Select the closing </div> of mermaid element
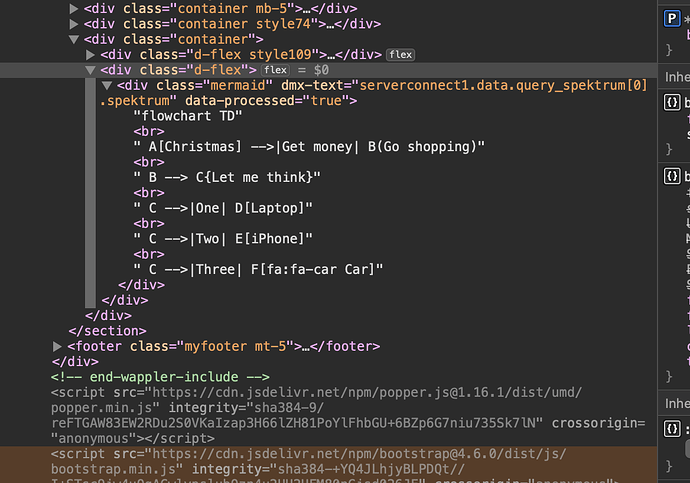 point(141,285)
